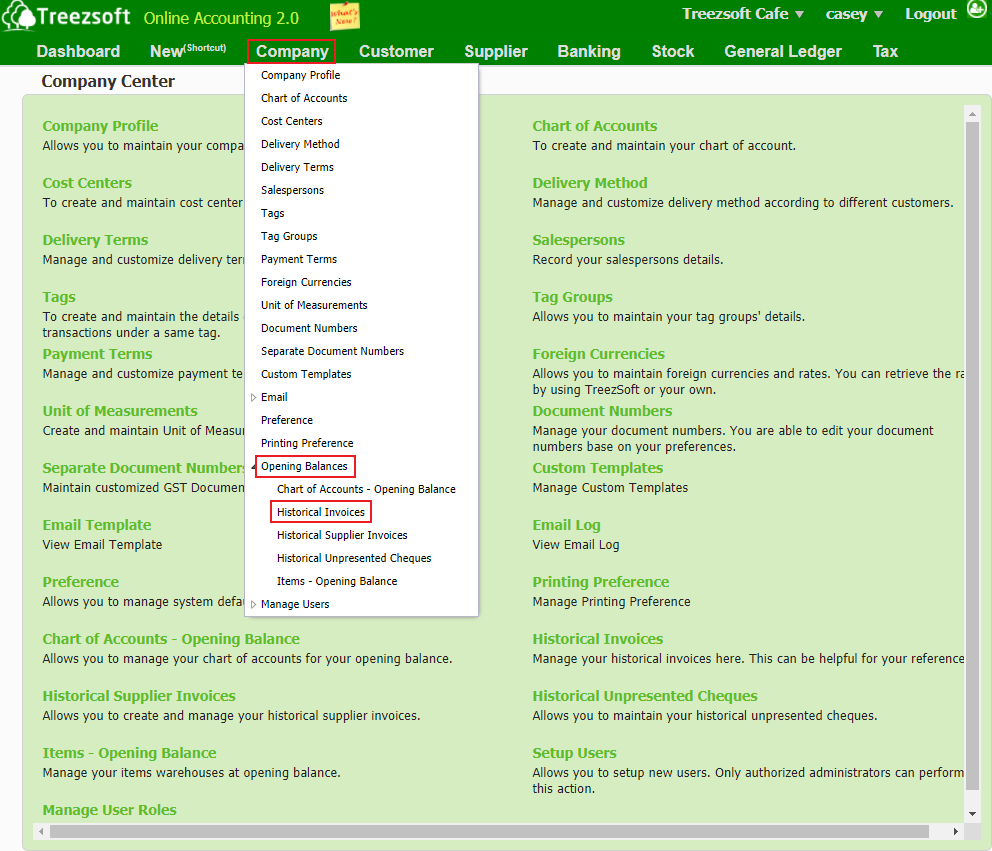The image size is (992, 851).
Task: Open the Tag Groups page link
Action: pyautogui.click(x=573, y=297)
